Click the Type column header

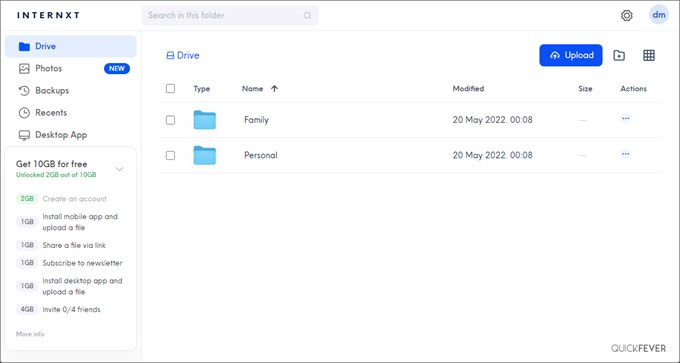pos(202,88)
